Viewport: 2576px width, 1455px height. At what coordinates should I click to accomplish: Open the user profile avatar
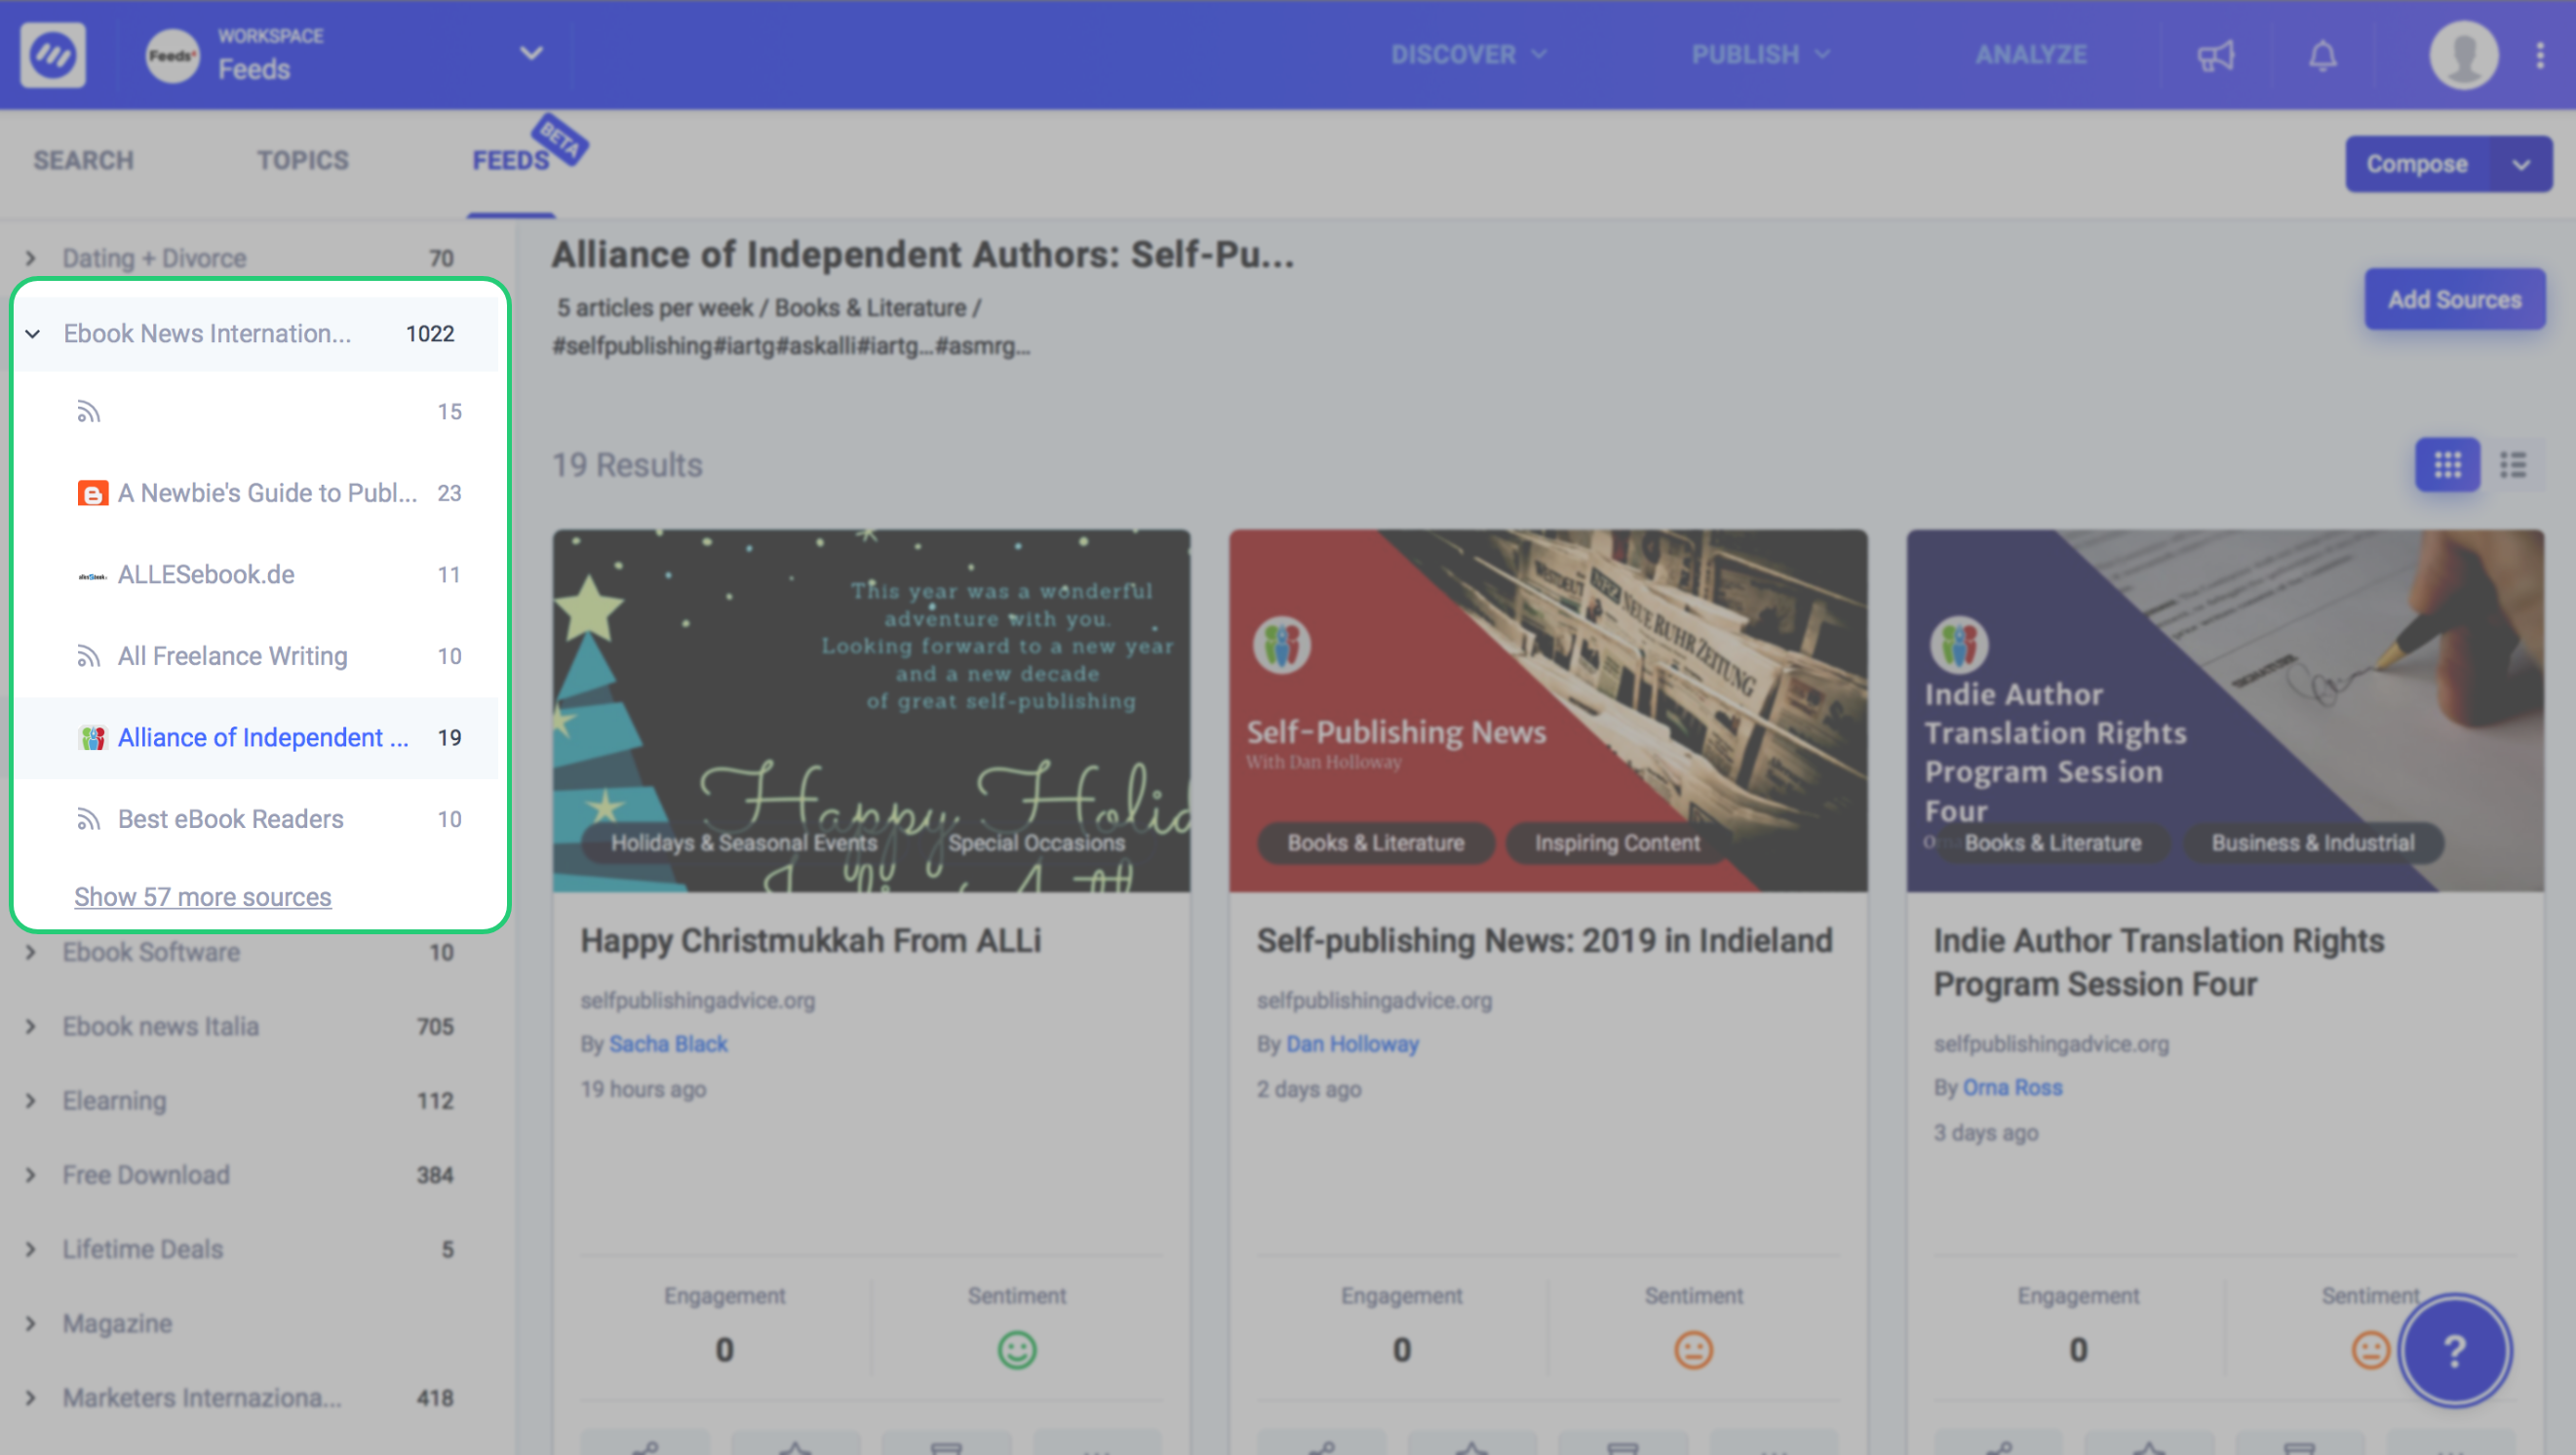[x=2463, y=55]
